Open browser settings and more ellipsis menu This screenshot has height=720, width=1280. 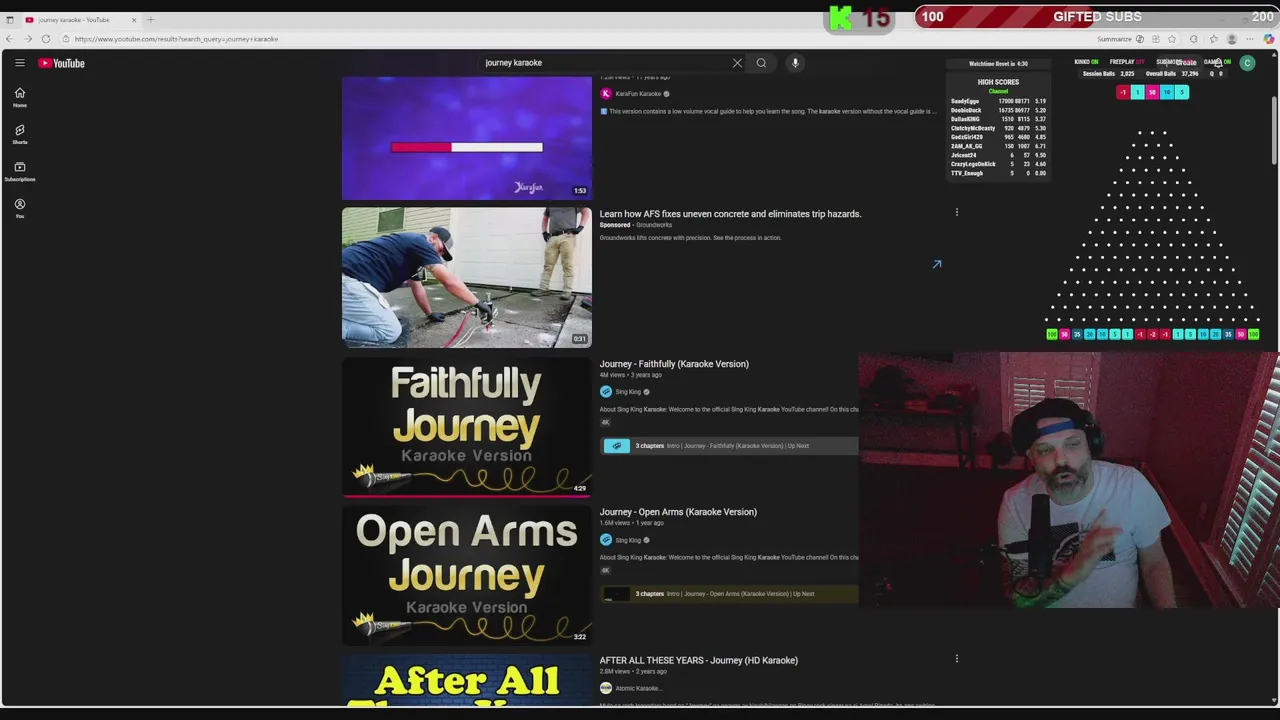click(1250, 39)
